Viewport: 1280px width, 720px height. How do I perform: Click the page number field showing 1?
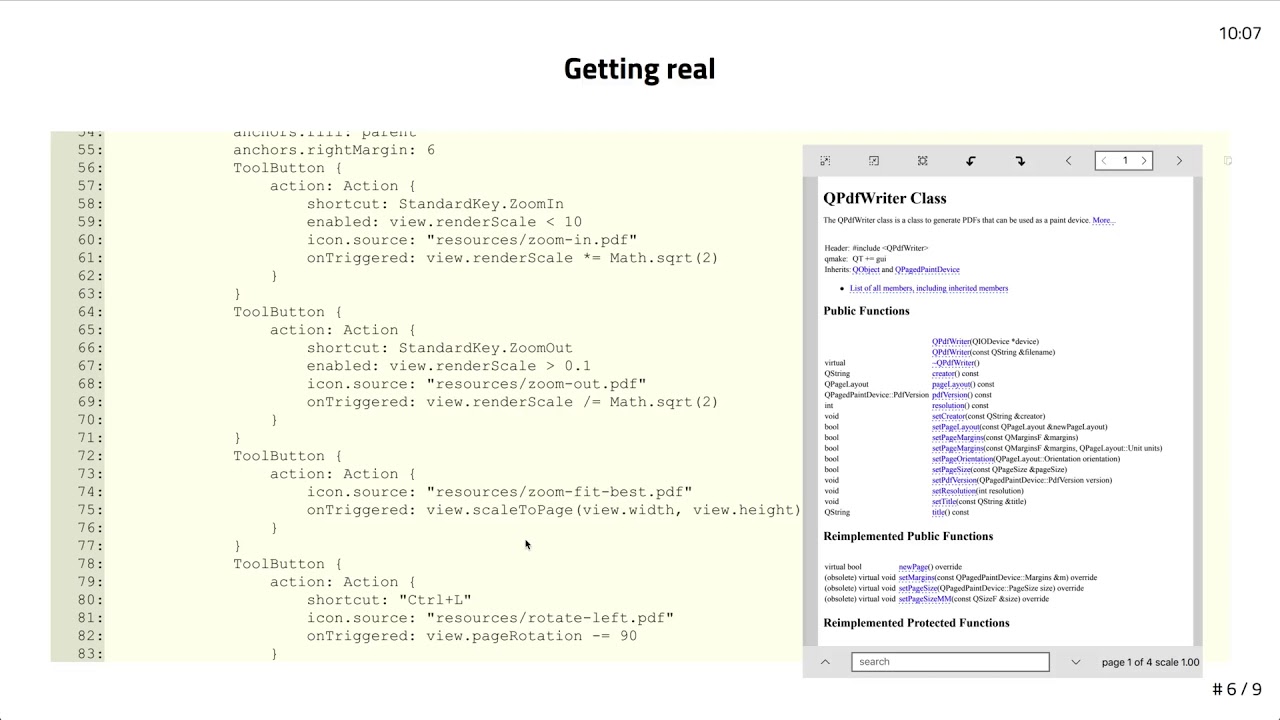click(x=1124, y=161)
